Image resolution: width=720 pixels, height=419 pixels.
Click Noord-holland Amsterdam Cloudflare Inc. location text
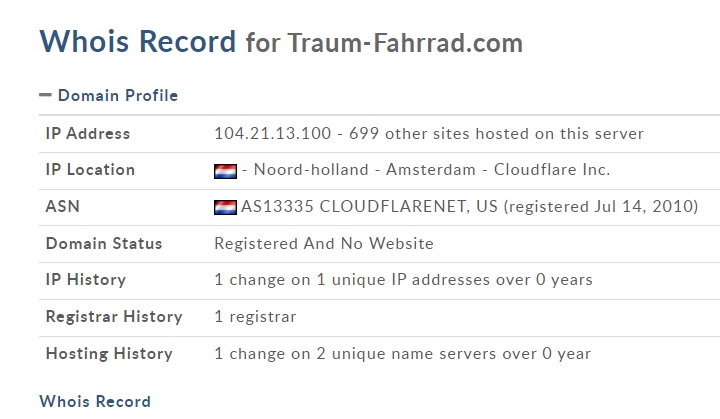(x=432, y=170)
